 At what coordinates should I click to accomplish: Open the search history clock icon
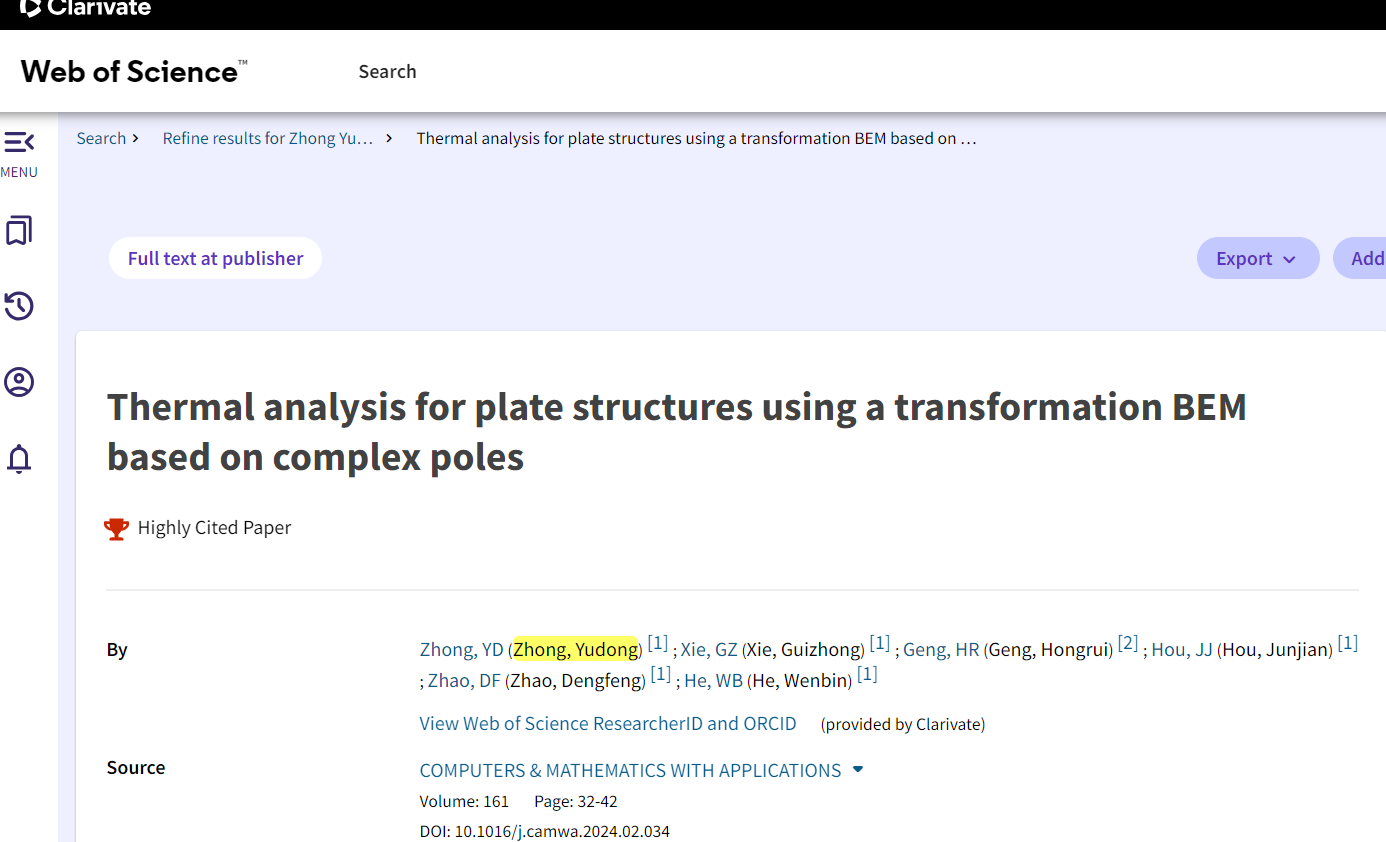19,306
